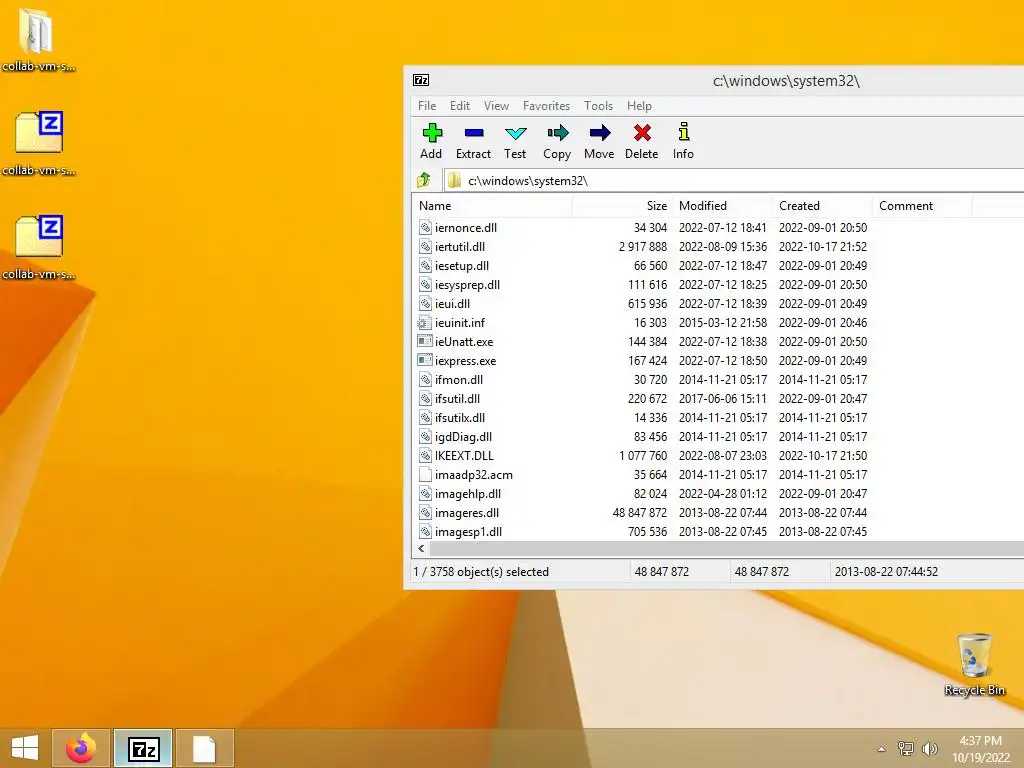Open the Favorites menu
1024x768 pixels.
(x=547, y=106)
